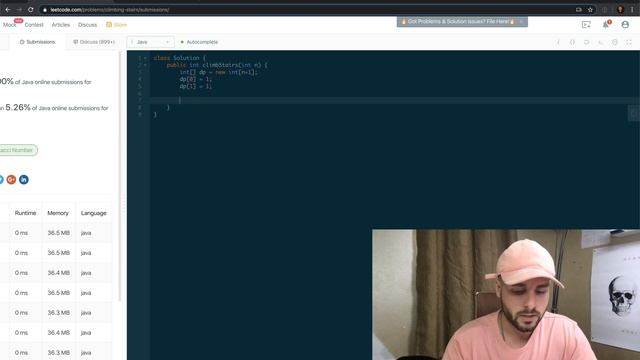Open the Java language dropdown
The image size is (640, 360).
pyautogui.click(x=150, y=42)
